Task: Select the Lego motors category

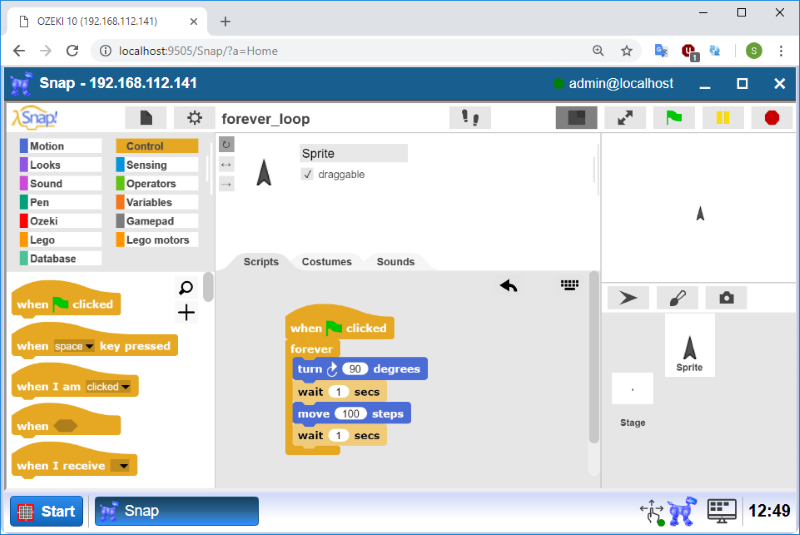Action: coord(157,240)
